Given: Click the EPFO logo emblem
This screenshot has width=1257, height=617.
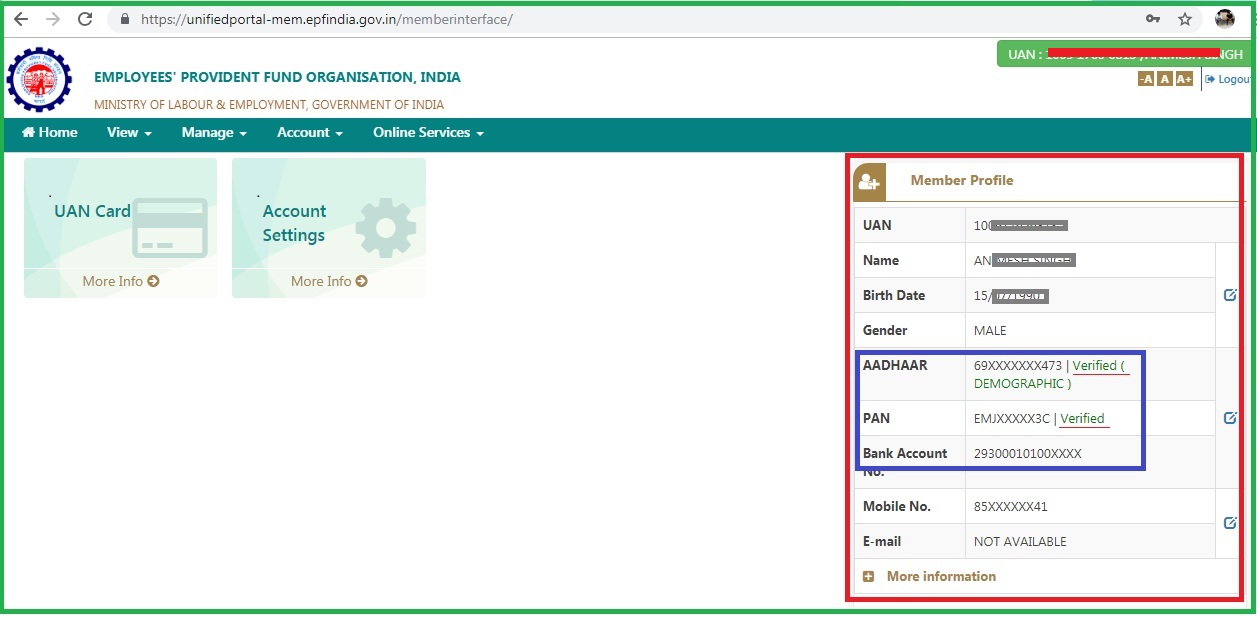Looking at the screenshot, I should pos(39,79).
